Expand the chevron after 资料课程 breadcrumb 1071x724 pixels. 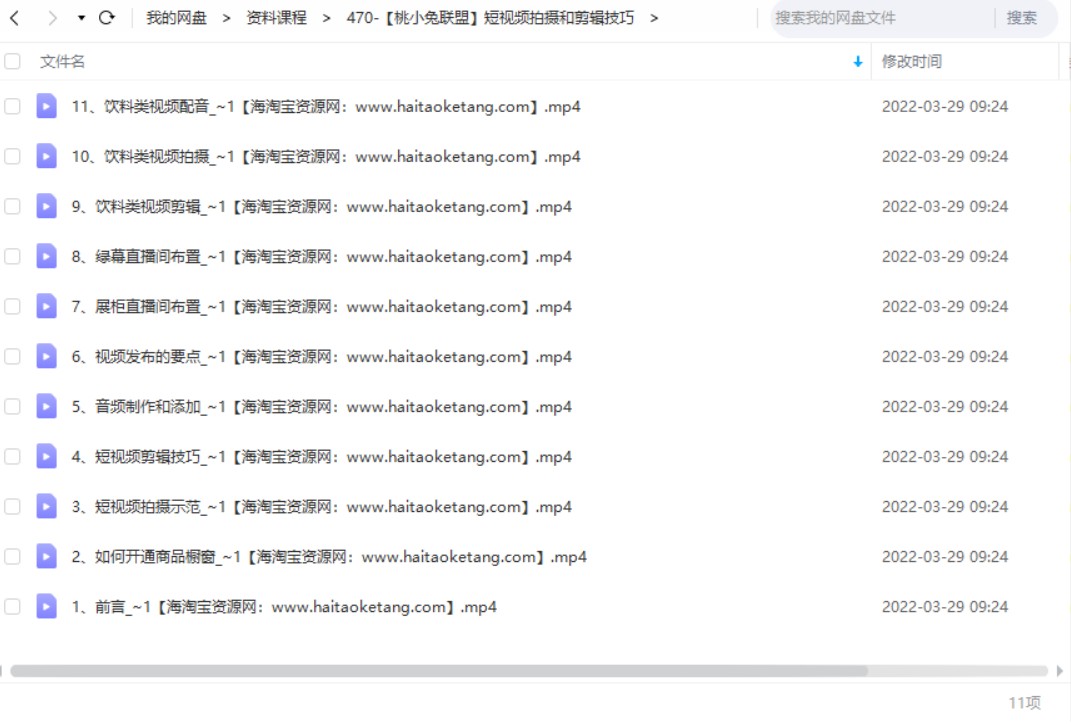coord(326,18)
